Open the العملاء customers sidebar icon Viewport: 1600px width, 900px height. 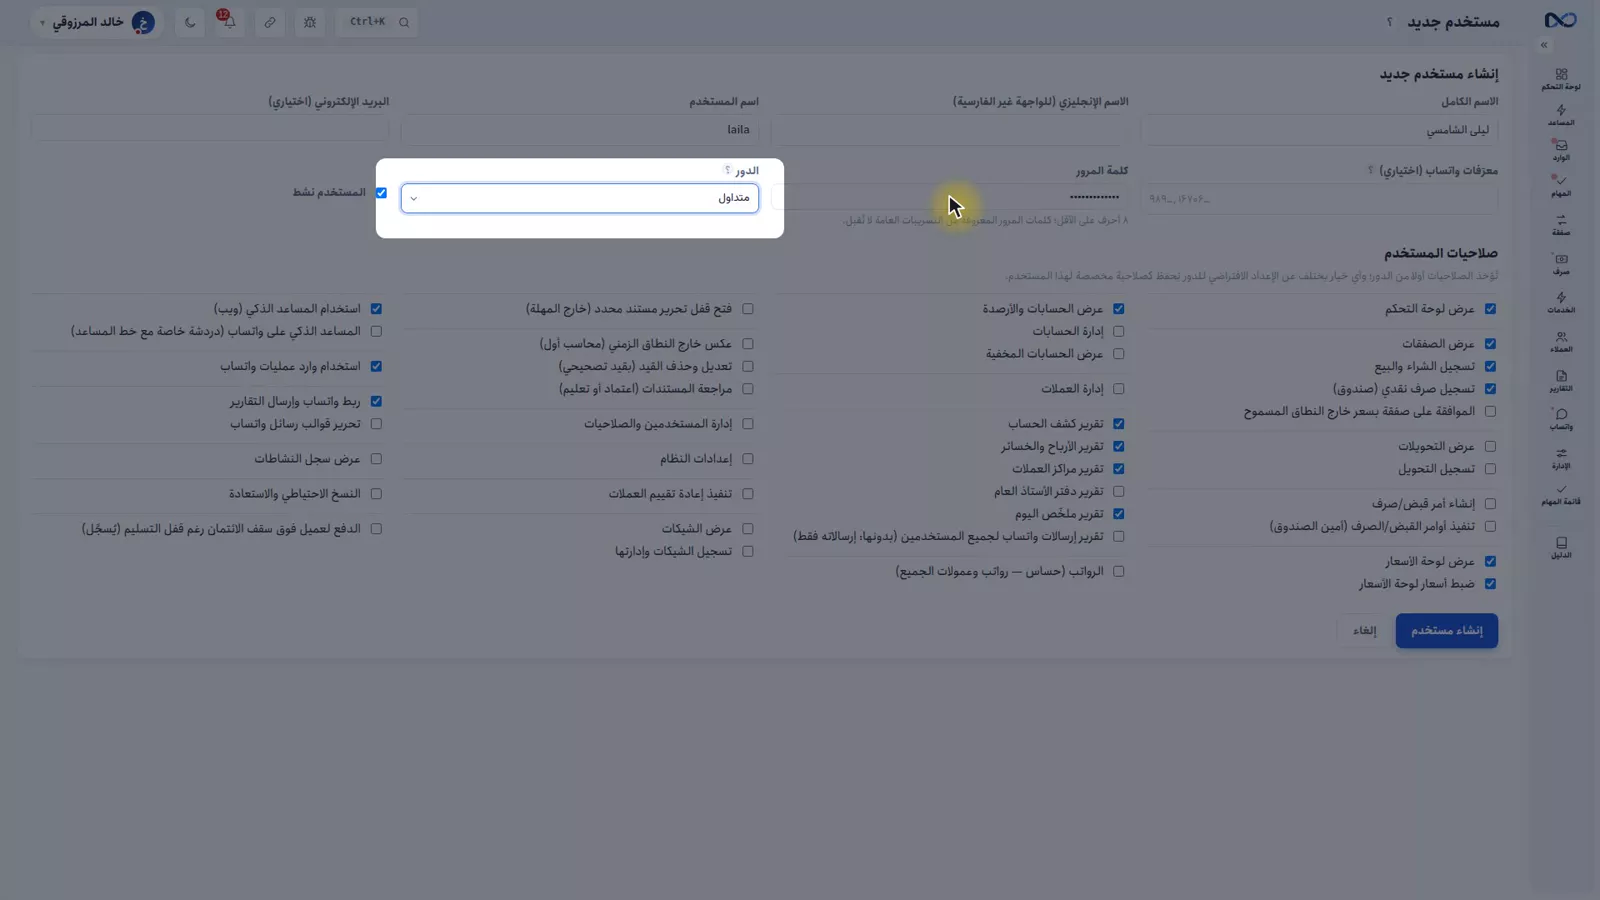(x=1561, y=341)
